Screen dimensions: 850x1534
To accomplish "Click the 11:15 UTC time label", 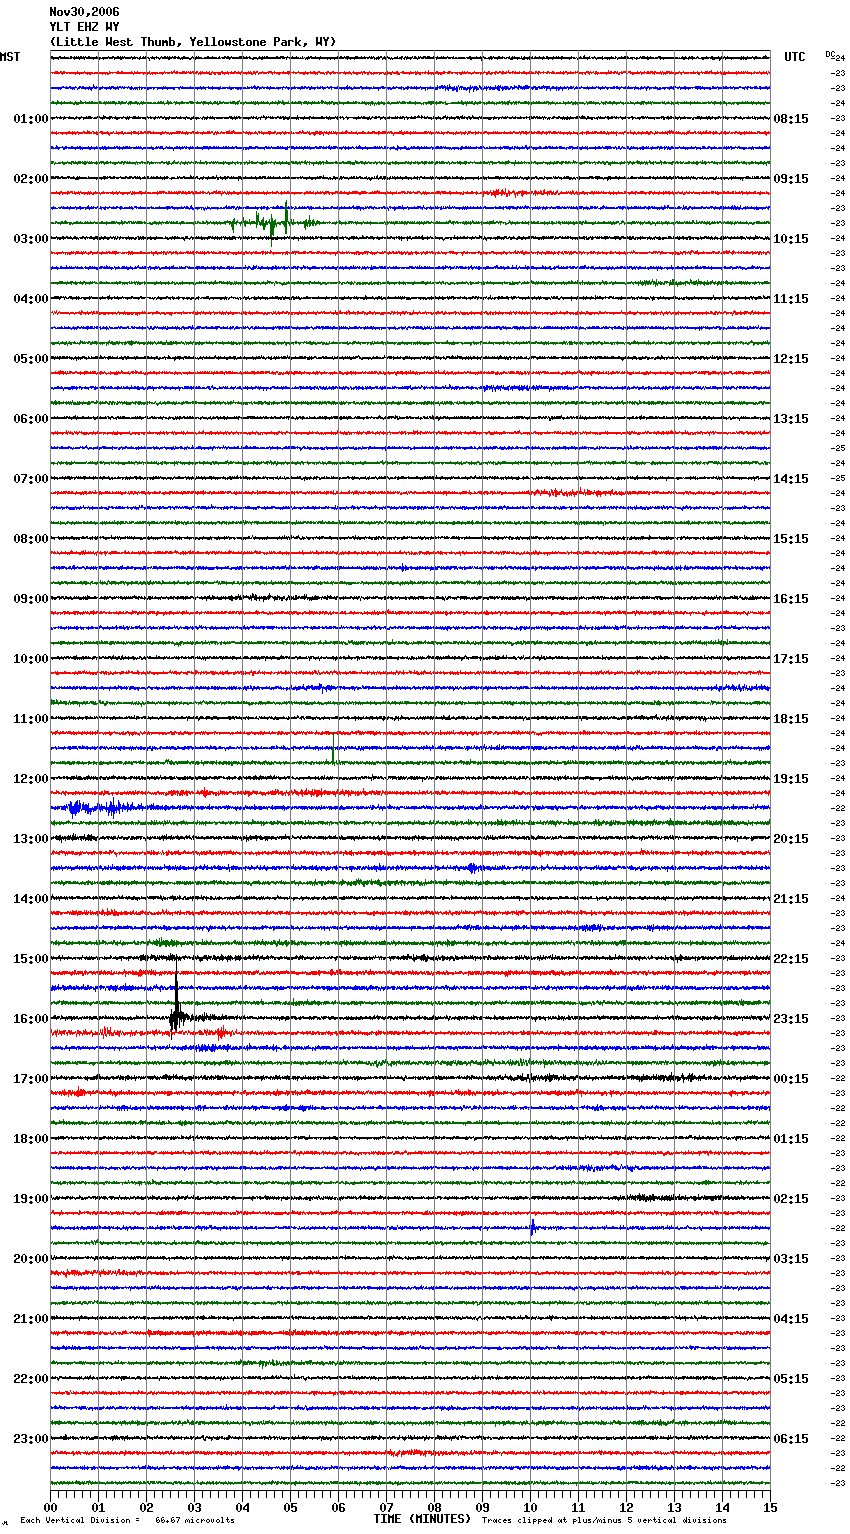I will [791, 299].
